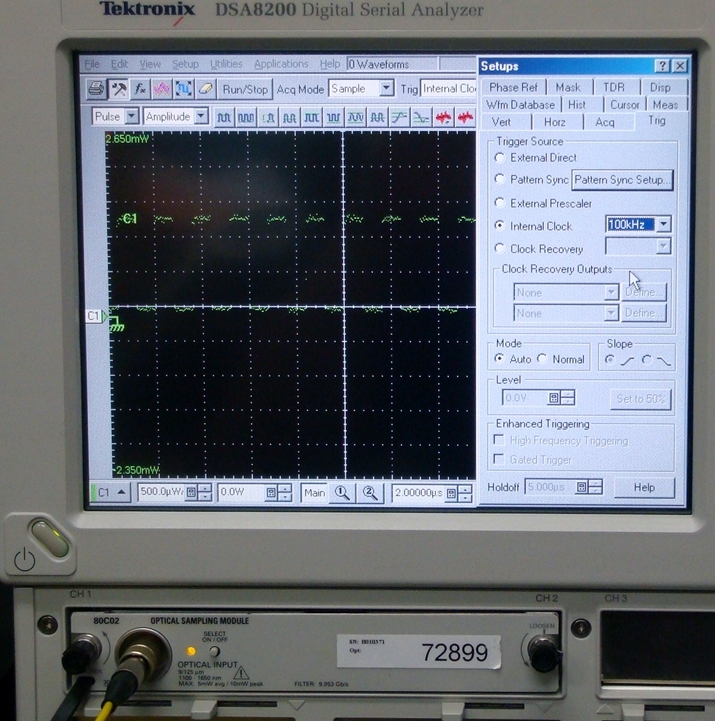Click the Pattern Sync Setup button
Screen dimensions: 715x721
622,180
